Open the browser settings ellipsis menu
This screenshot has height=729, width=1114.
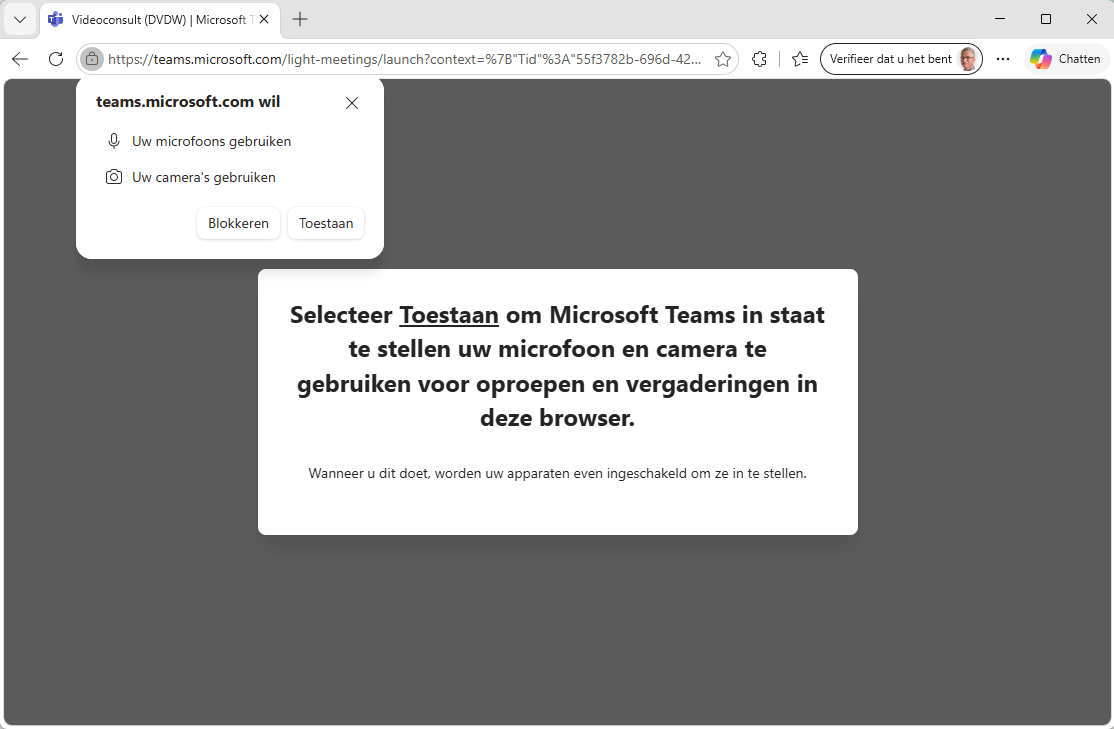point(1002,59)
